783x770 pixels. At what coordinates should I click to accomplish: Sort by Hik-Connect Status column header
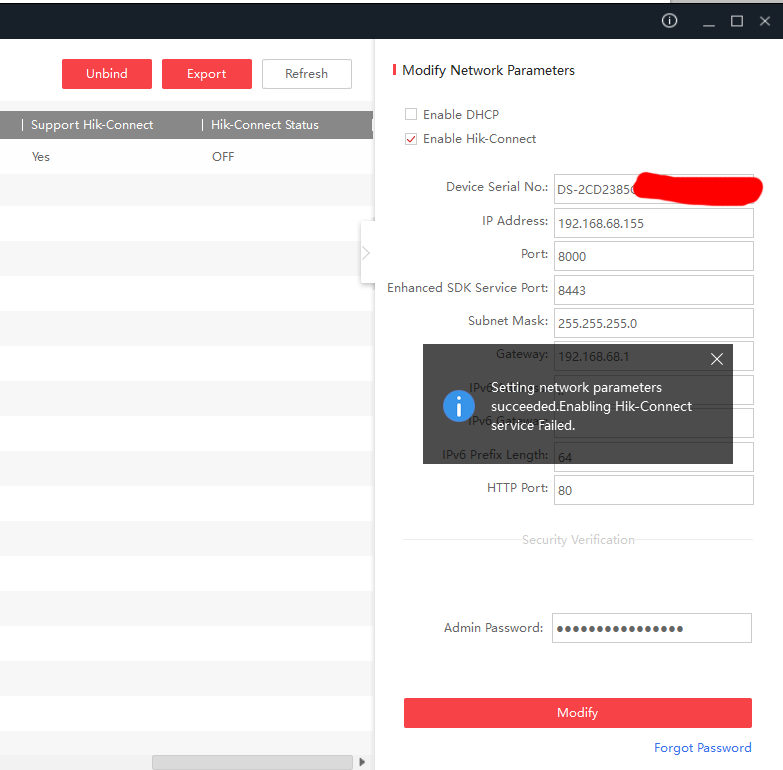(x=264, y=125)
